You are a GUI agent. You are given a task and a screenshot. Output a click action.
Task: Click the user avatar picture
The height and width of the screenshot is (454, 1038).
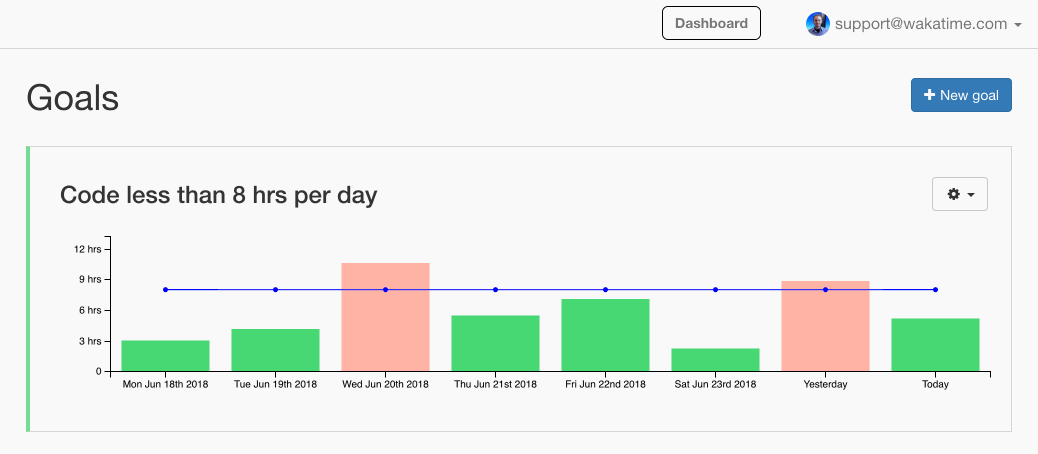(x=818, y=24)
